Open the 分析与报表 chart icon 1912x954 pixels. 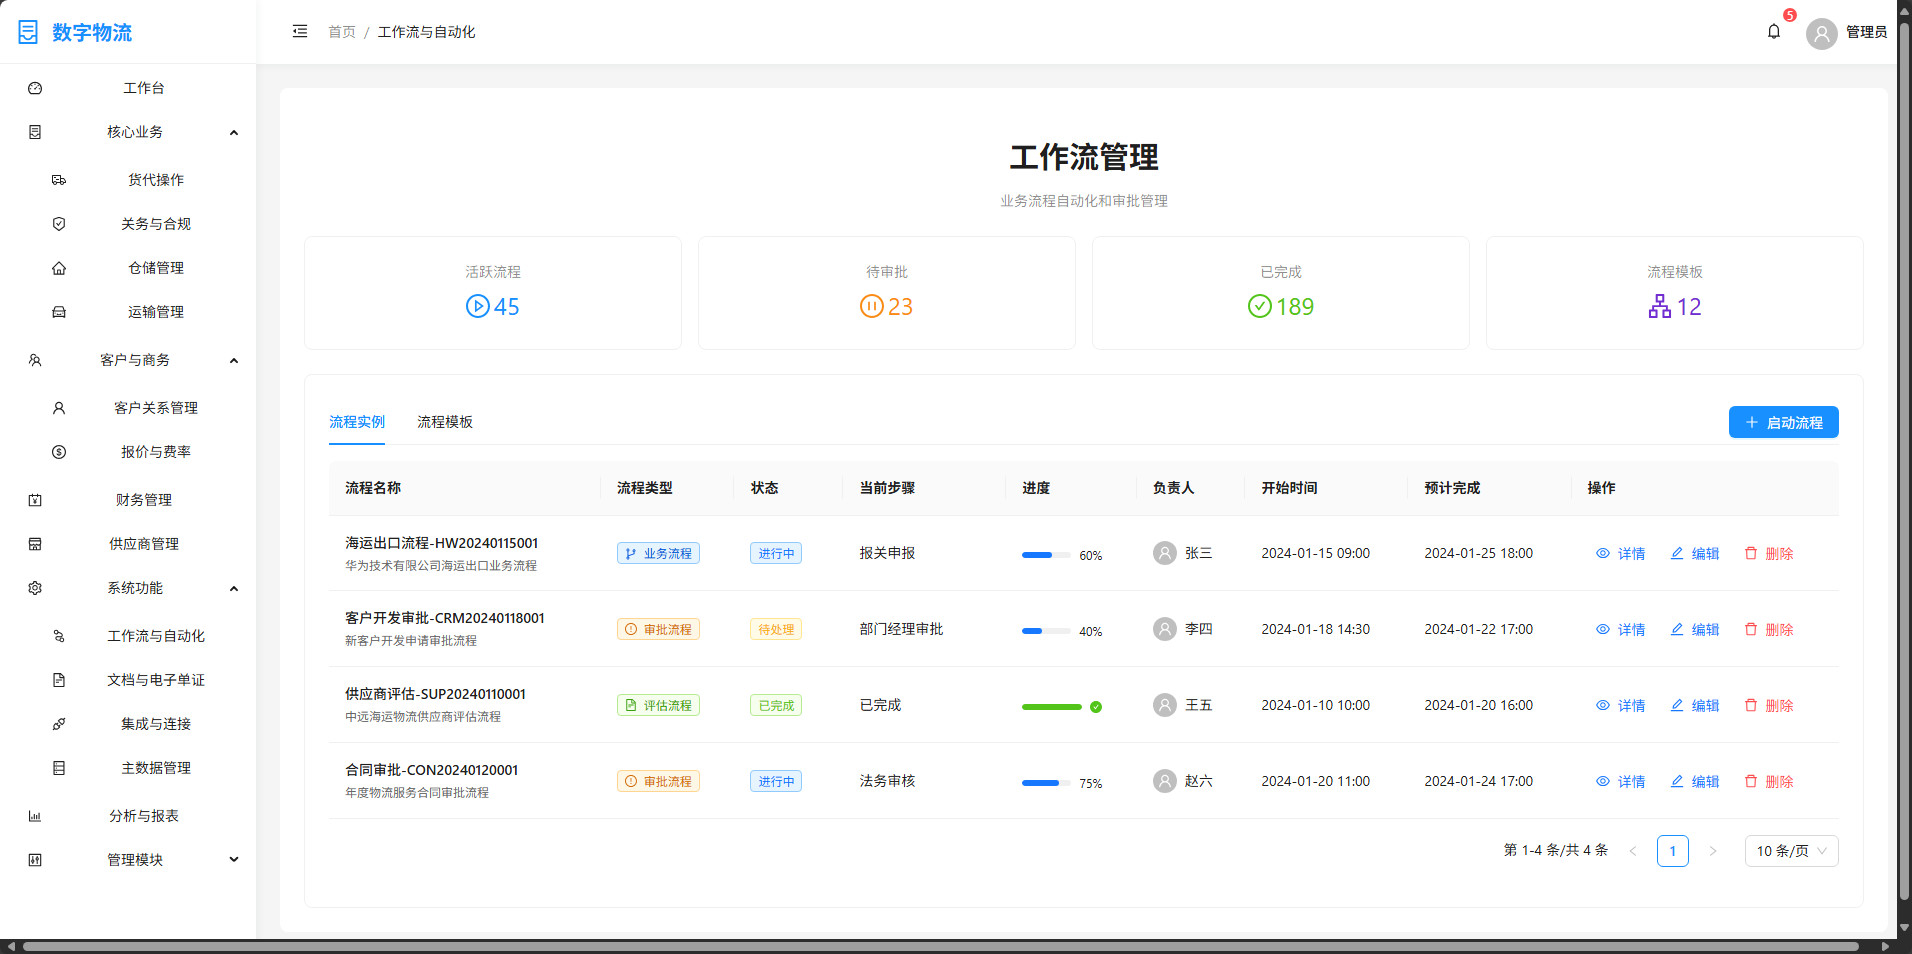(36, 815)
